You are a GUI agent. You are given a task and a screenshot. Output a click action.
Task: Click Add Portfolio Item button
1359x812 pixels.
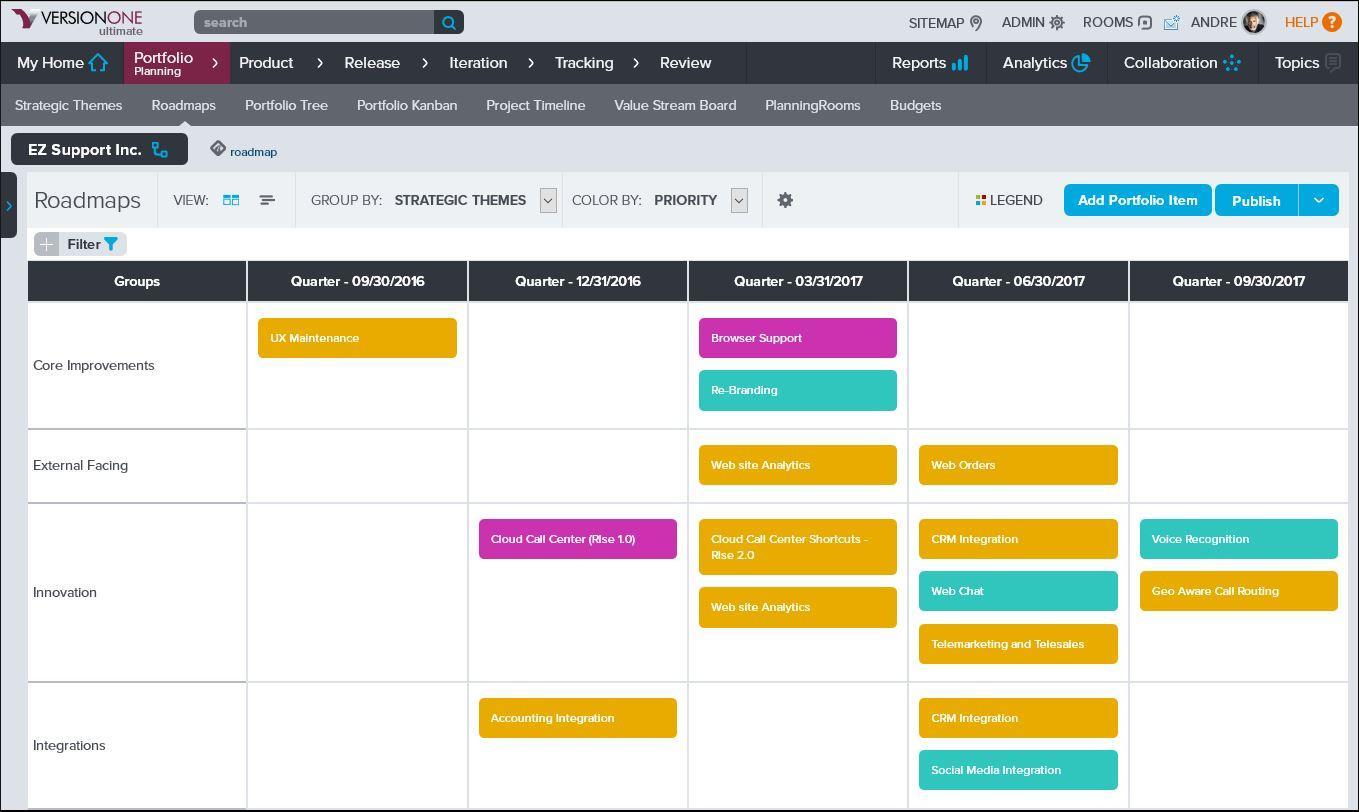click(1137, 200)
